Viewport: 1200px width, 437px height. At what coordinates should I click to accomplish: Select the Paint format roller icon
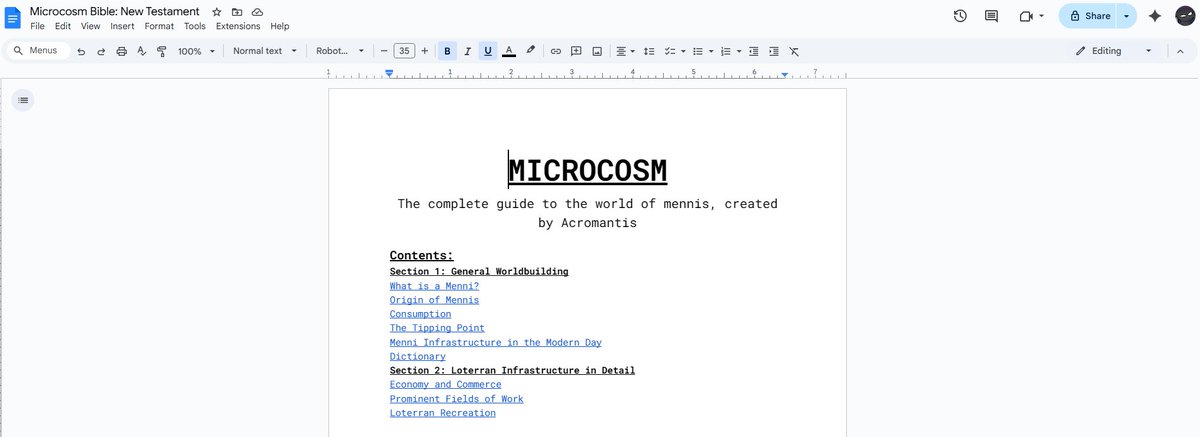[x=161, y=51]
